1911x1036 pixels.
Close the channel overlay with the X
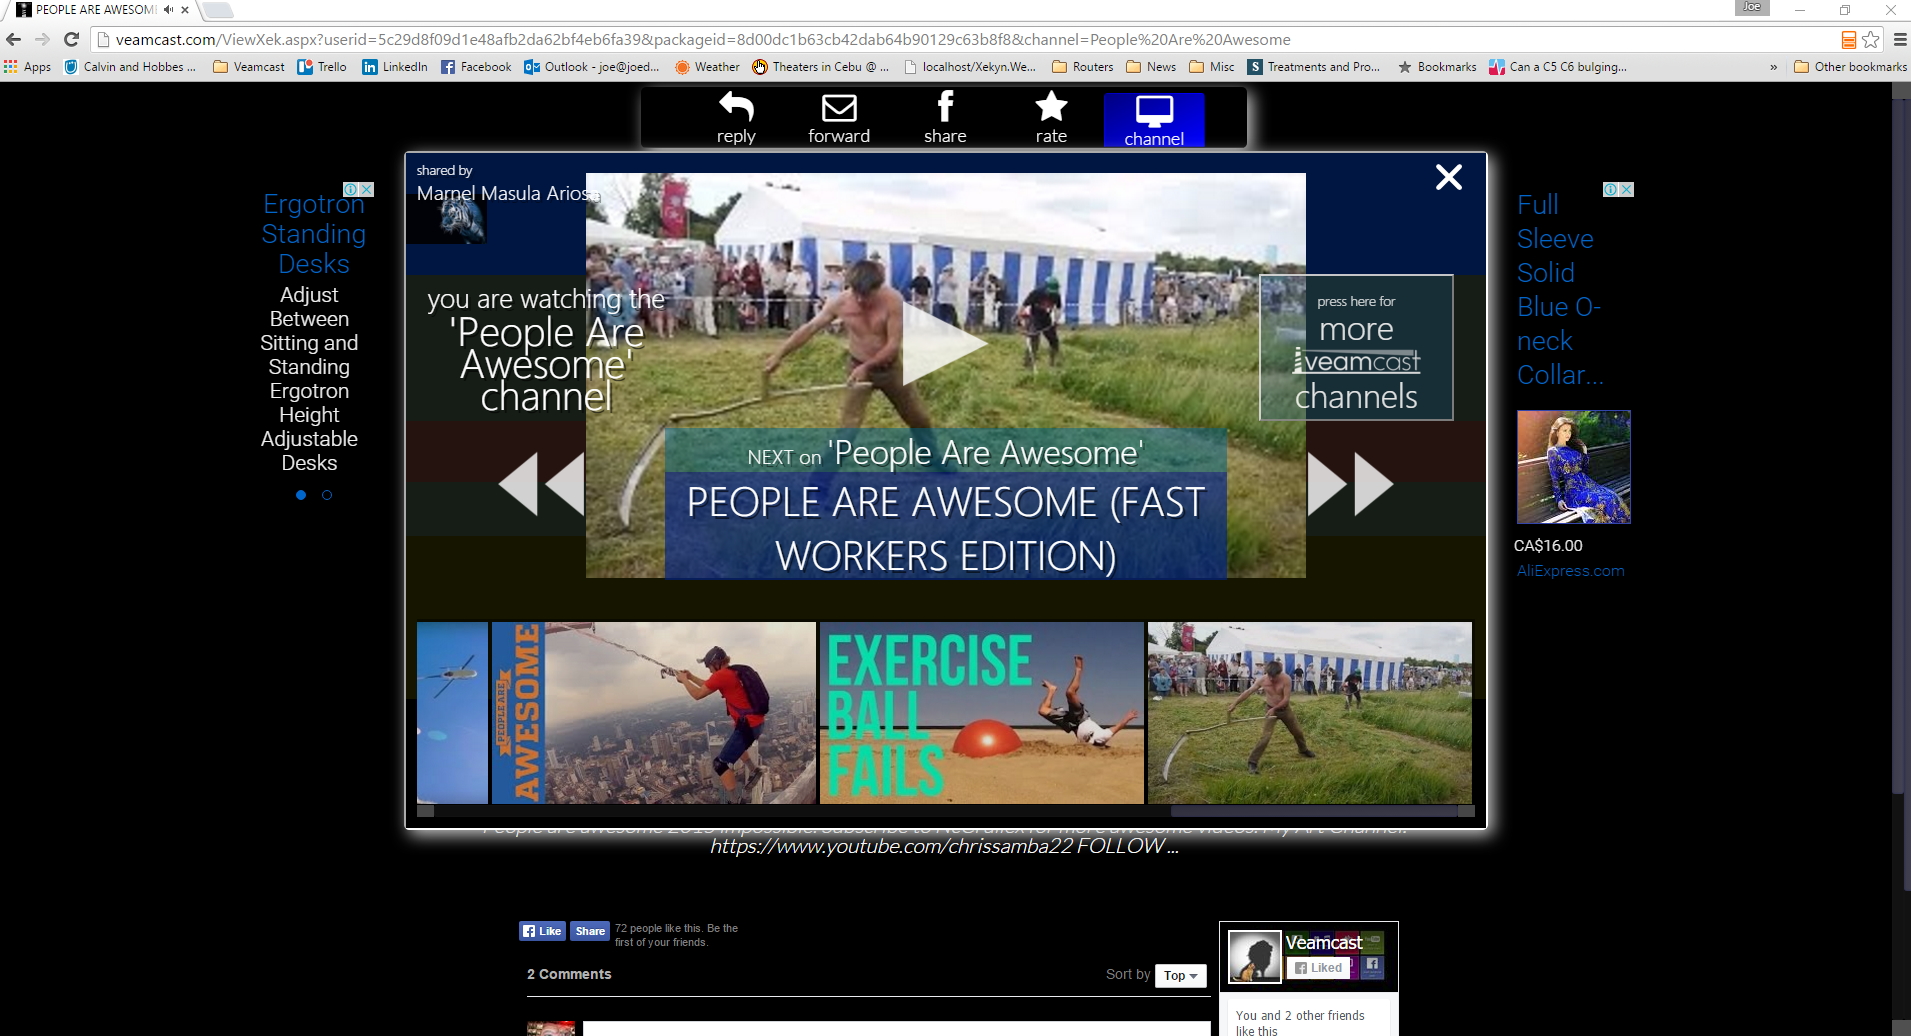pos(1449,177)
